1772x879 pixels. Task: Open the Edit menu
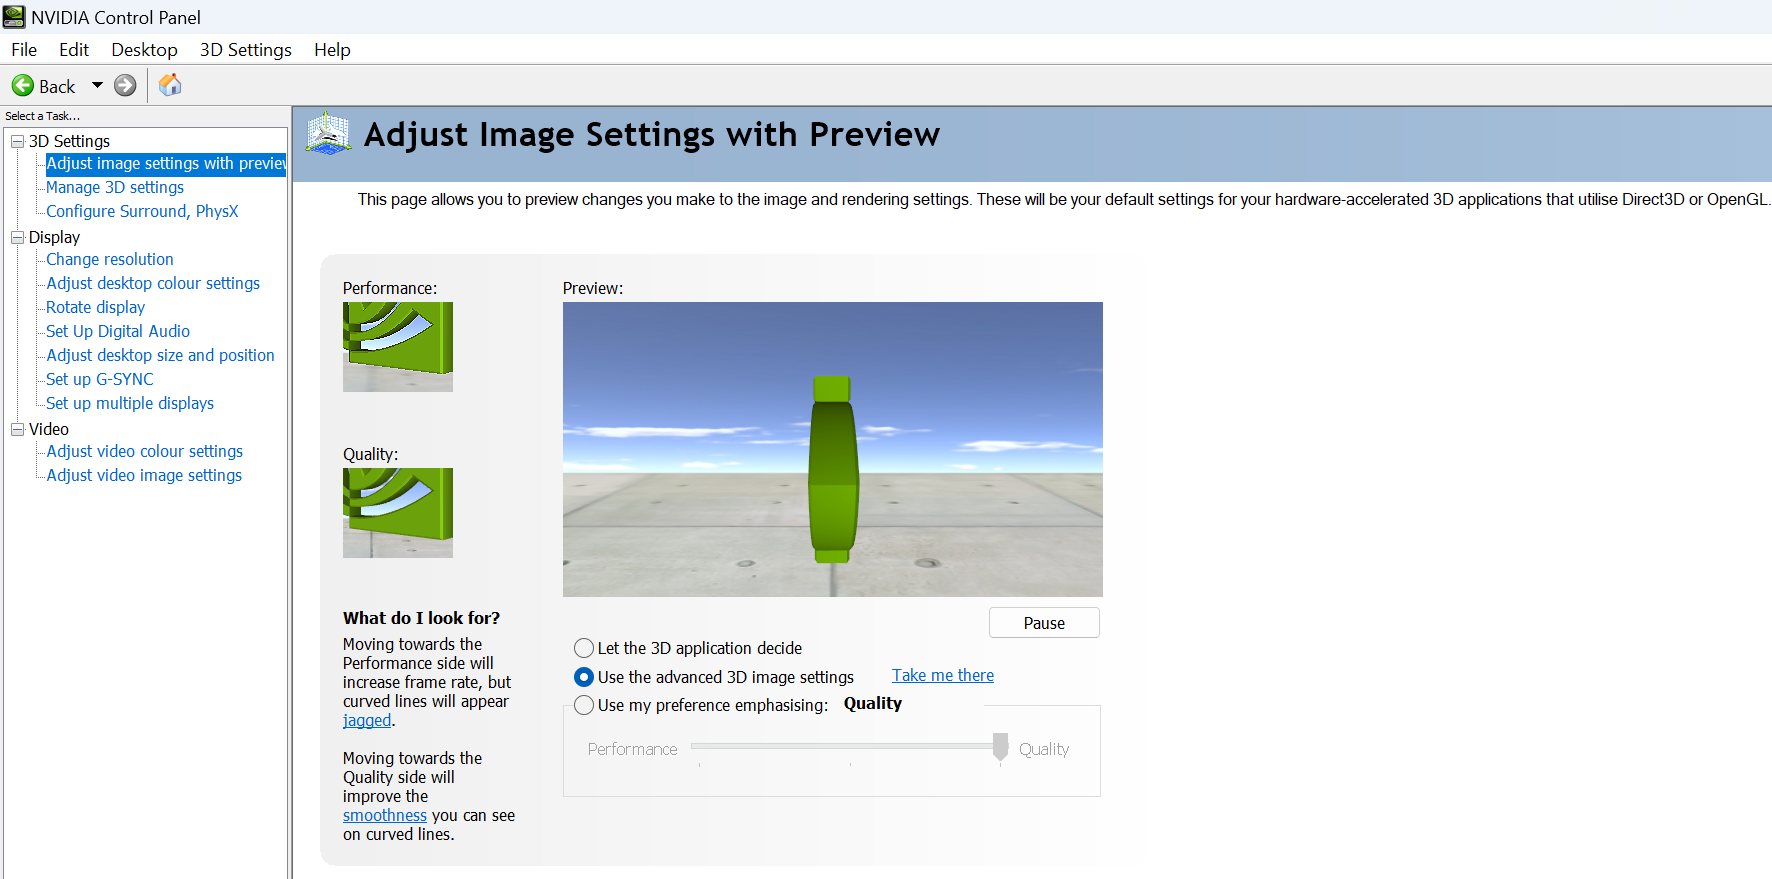(74, 50)
